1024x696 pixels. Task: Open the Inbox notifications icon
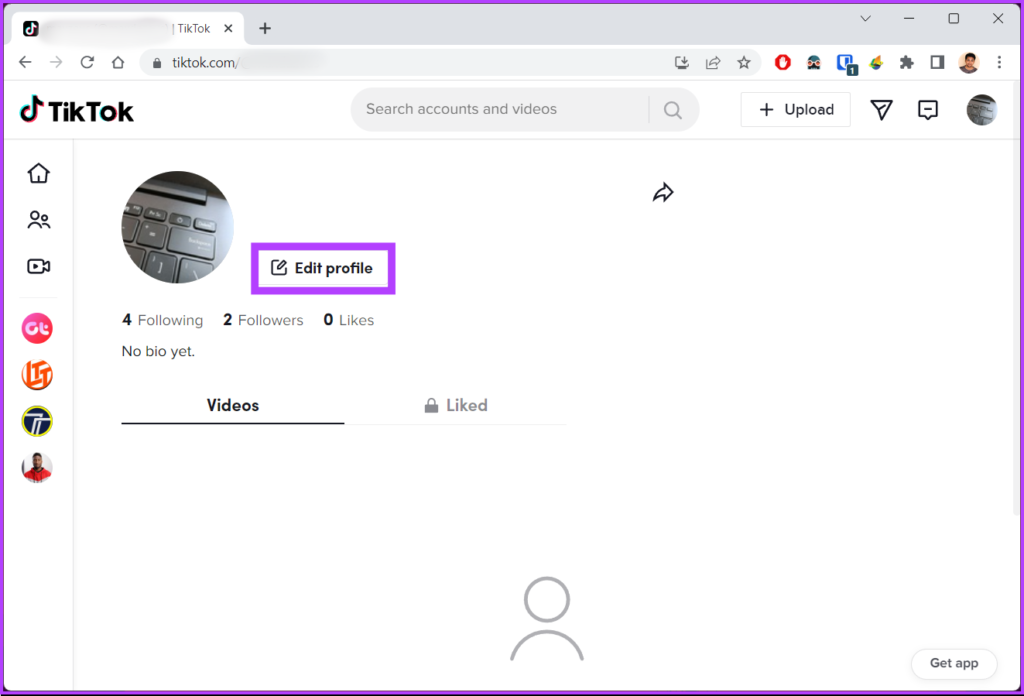928,110
